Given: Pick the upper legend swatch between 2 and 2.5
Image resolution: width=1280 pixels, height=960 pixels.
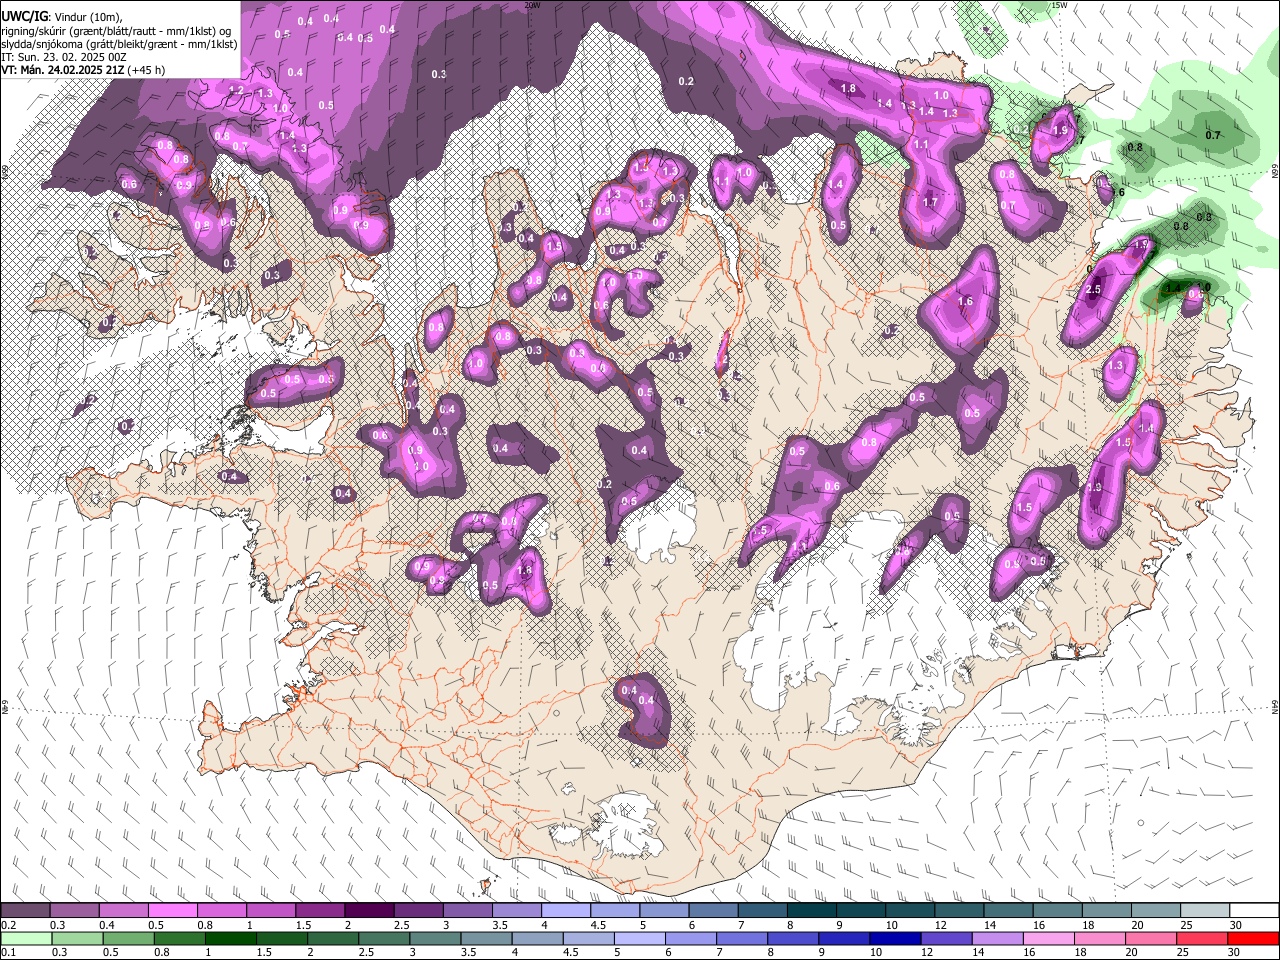Looking at the screenshot, I should coord(369,911).
